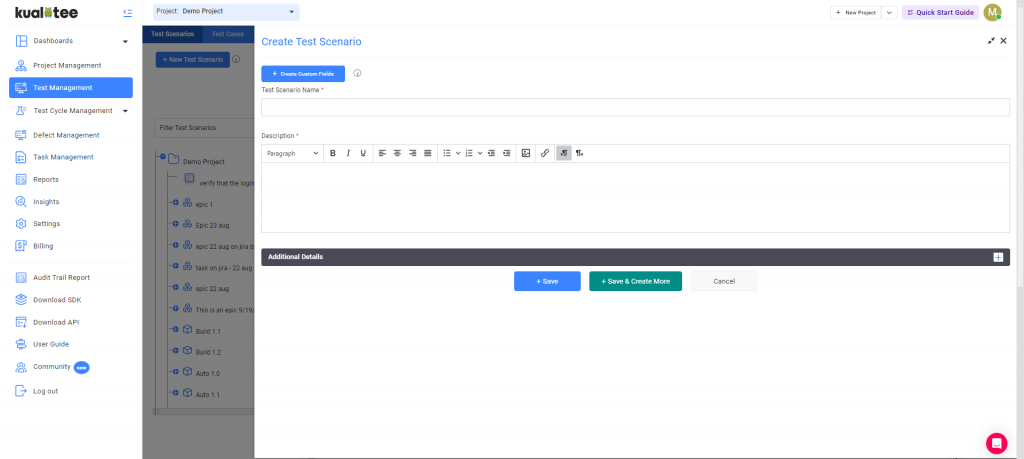Increase the indent of the description text
The image size is (1024, 459).
(507, 153)
